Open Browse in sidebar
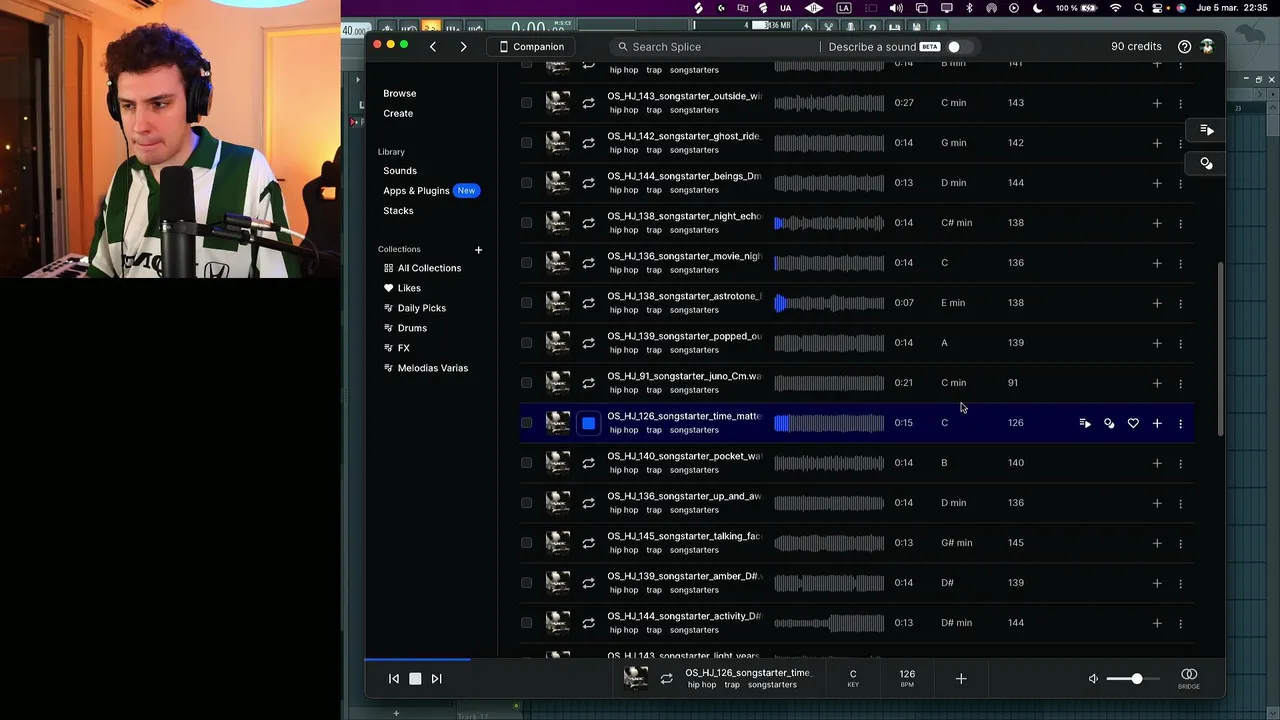This screenshot has height=720, width=1280. (399, 93)
